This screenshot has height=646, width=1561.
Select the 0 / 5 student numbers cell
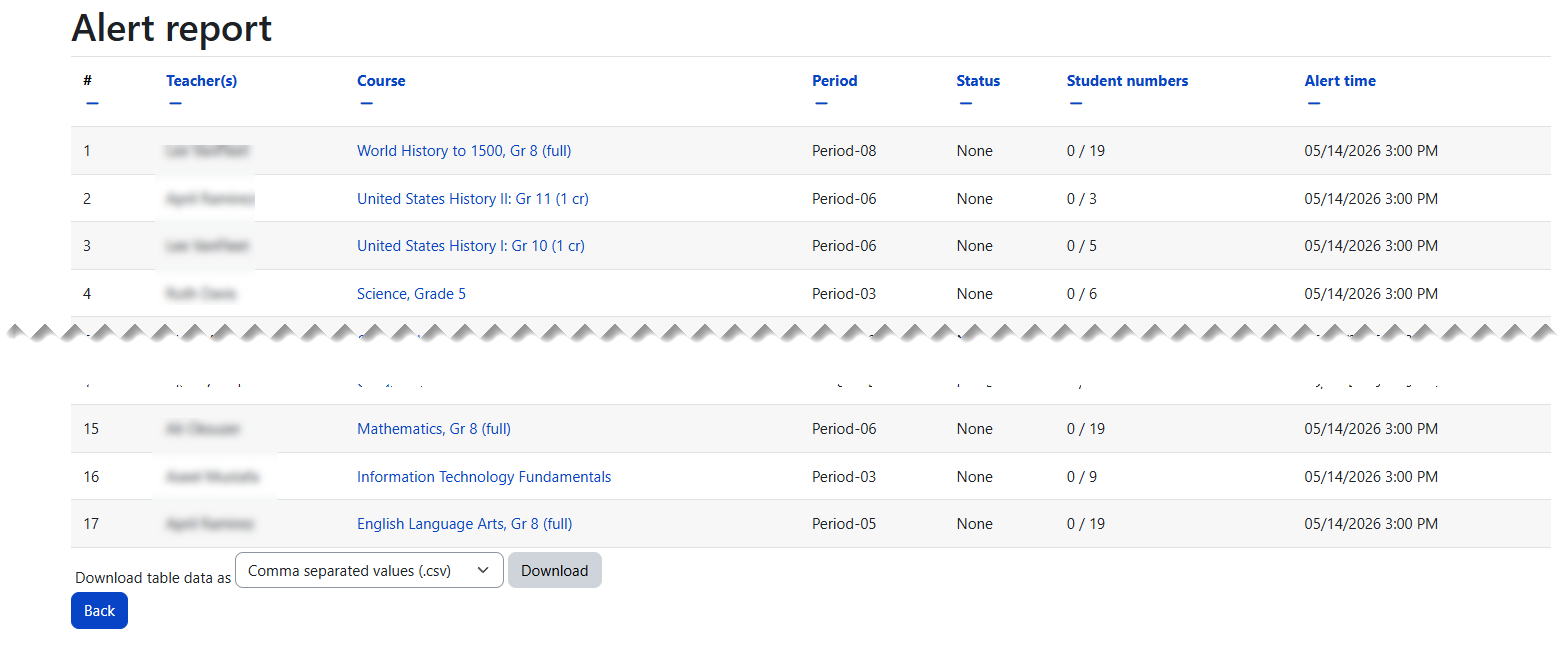1082,246
